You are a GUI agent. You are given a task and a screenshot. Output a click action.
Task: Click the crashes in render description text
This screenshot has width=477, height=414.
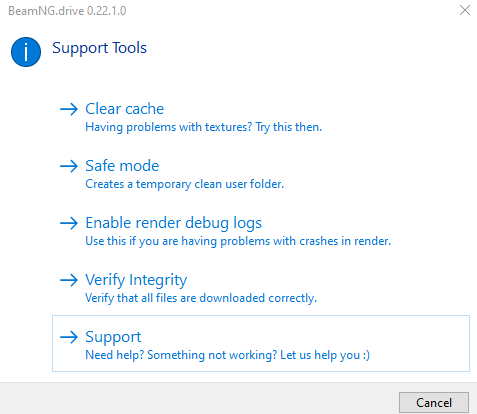(238, 241)
